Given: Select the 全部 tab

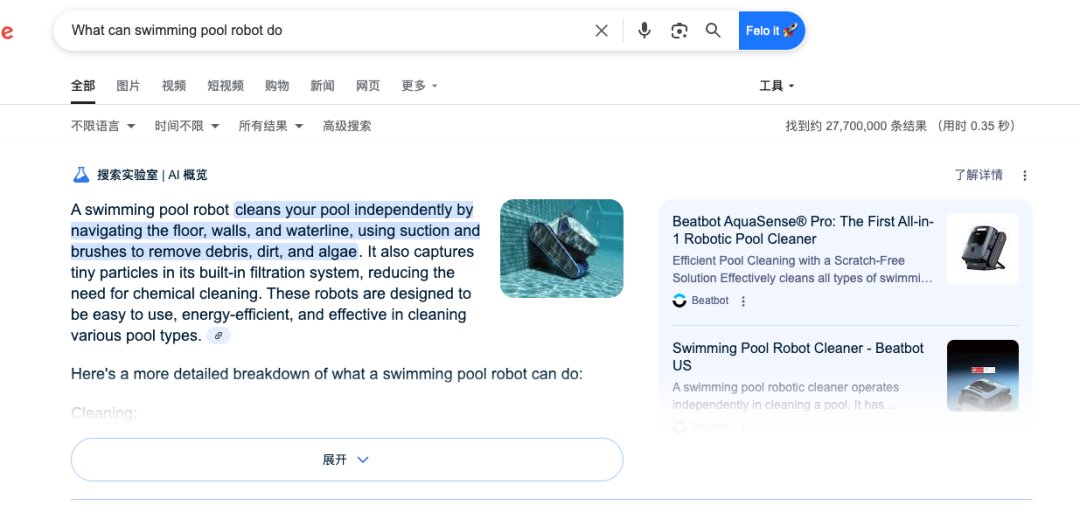Looking at the screenshot, I should pyautogui.click(x=83, y=85).
